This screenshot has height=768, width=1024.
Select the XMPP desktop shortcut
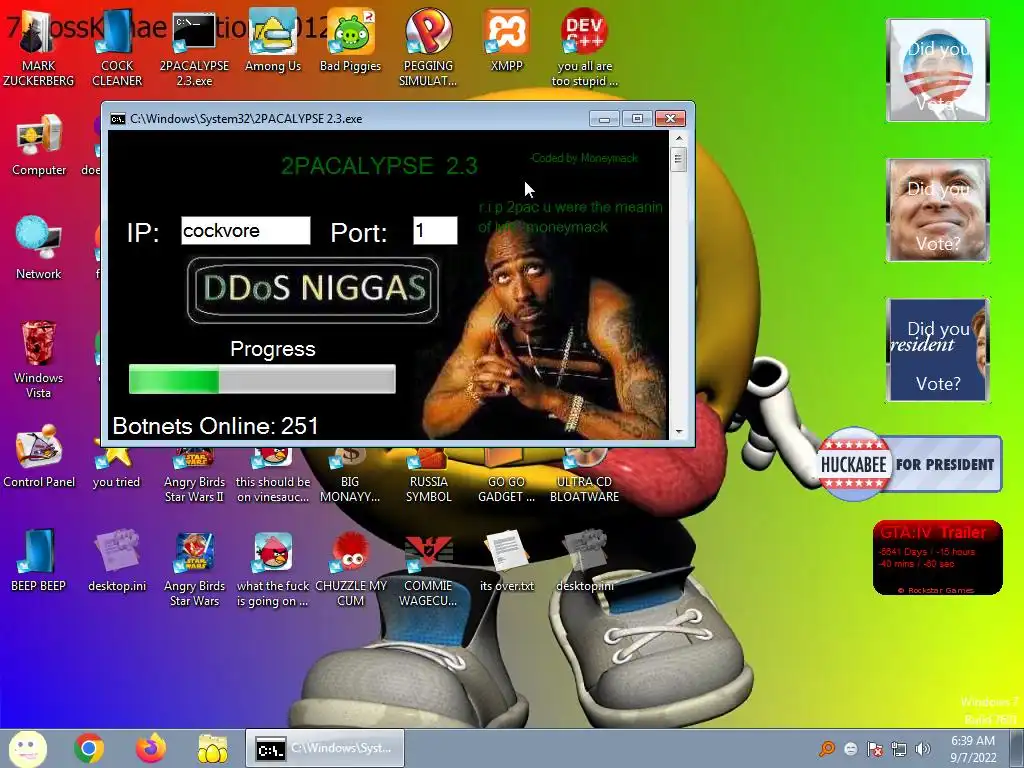pos(507,42)
